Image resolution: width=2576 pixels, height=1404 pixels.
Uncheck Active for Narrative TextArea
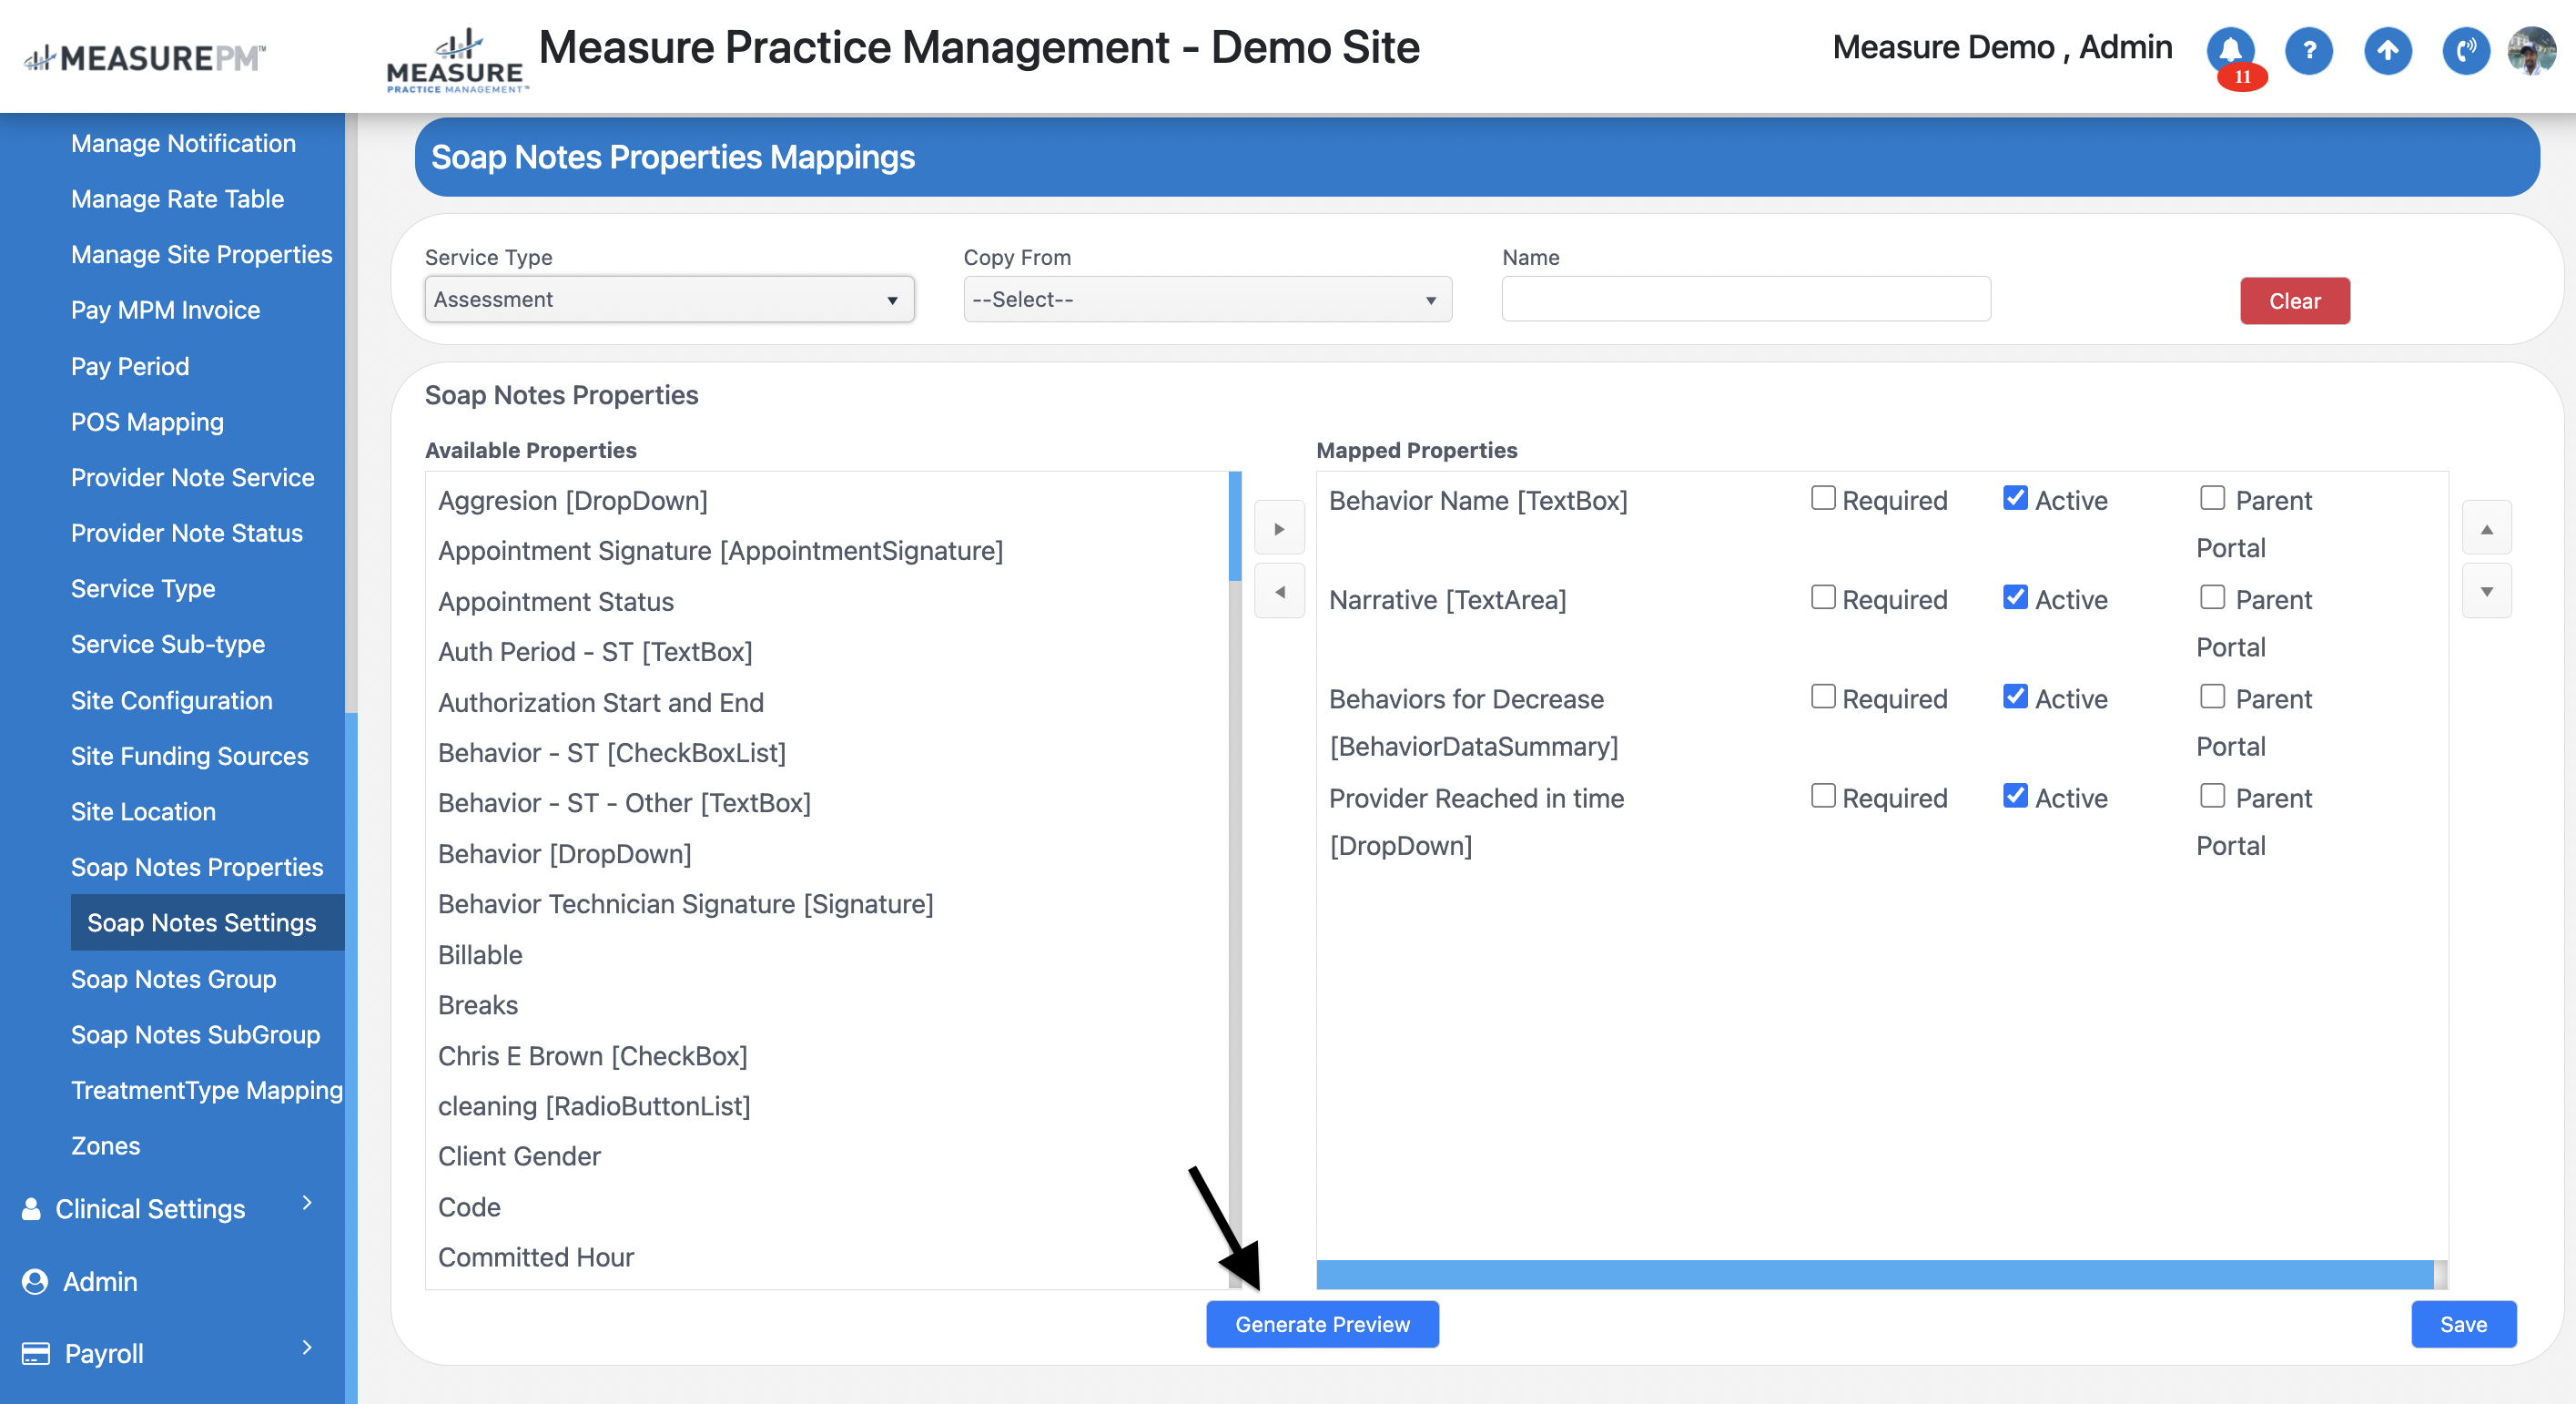(x=2015, y=597)
